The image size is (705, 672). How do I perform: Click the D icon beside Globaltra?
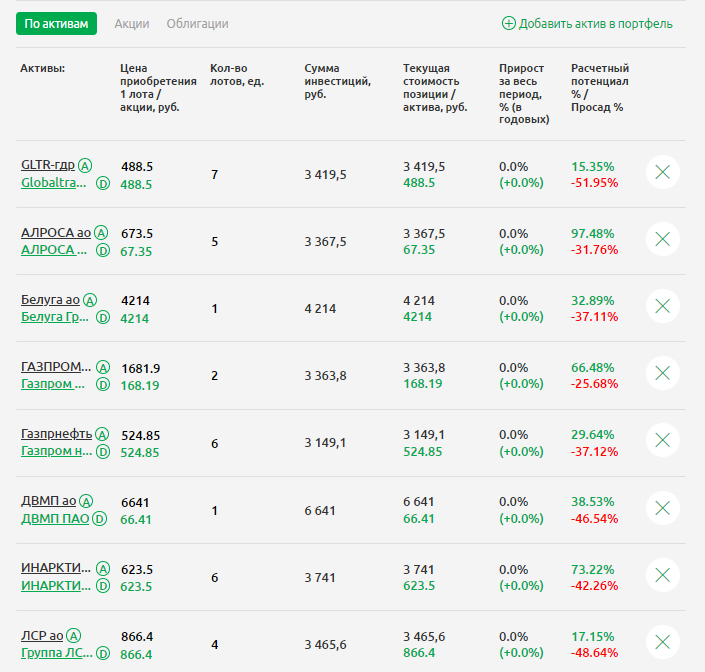tap(102, 183)
